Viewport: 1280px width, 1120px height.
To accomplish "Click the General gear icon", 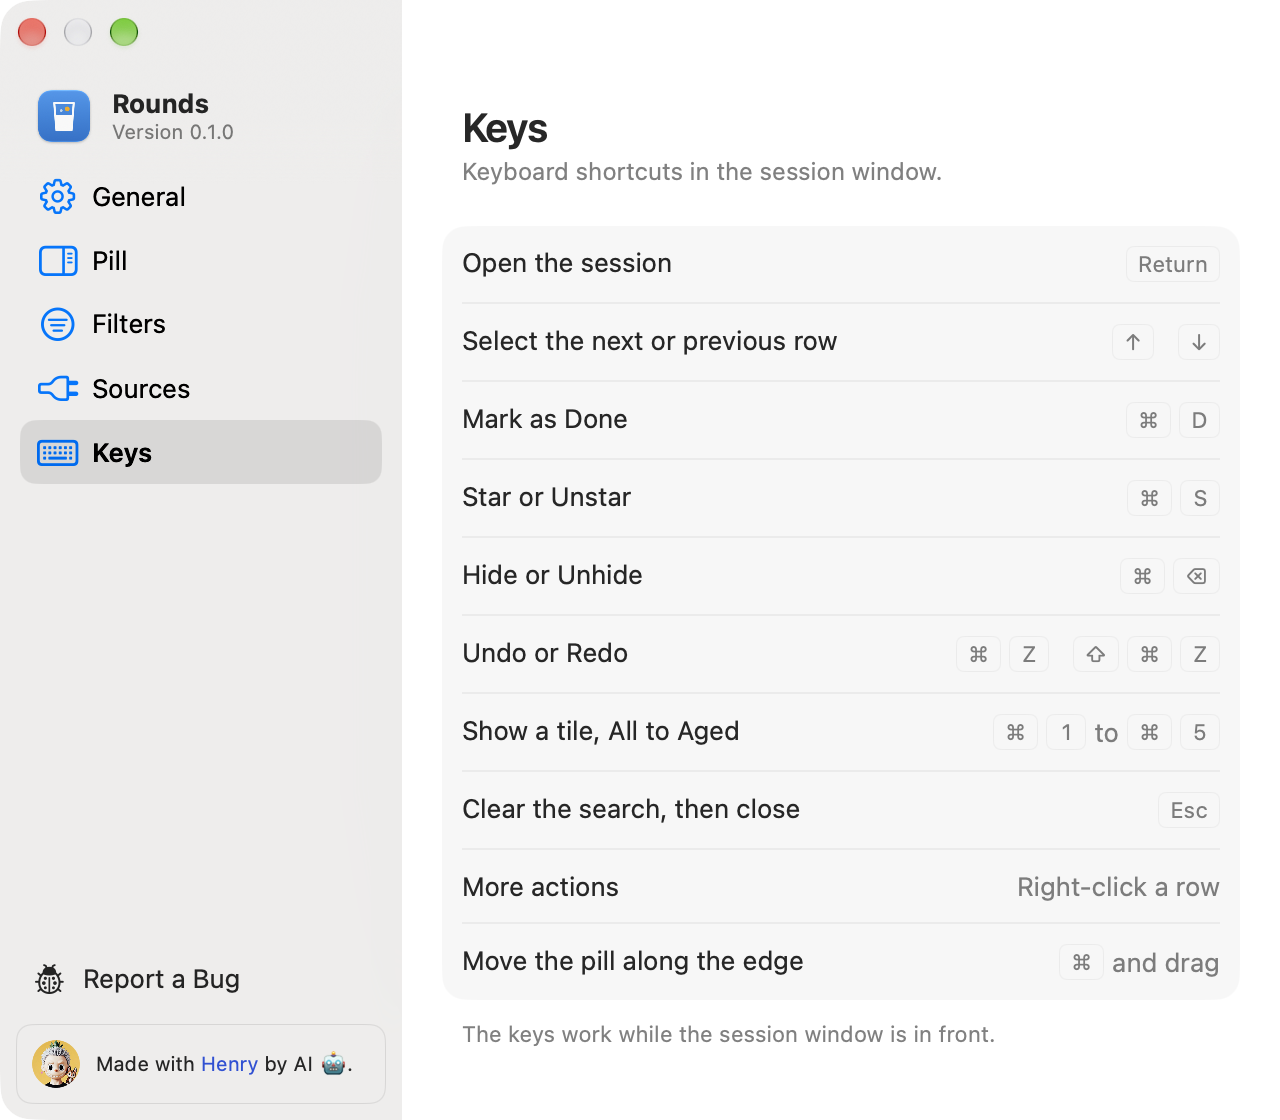I will point(58,197).
